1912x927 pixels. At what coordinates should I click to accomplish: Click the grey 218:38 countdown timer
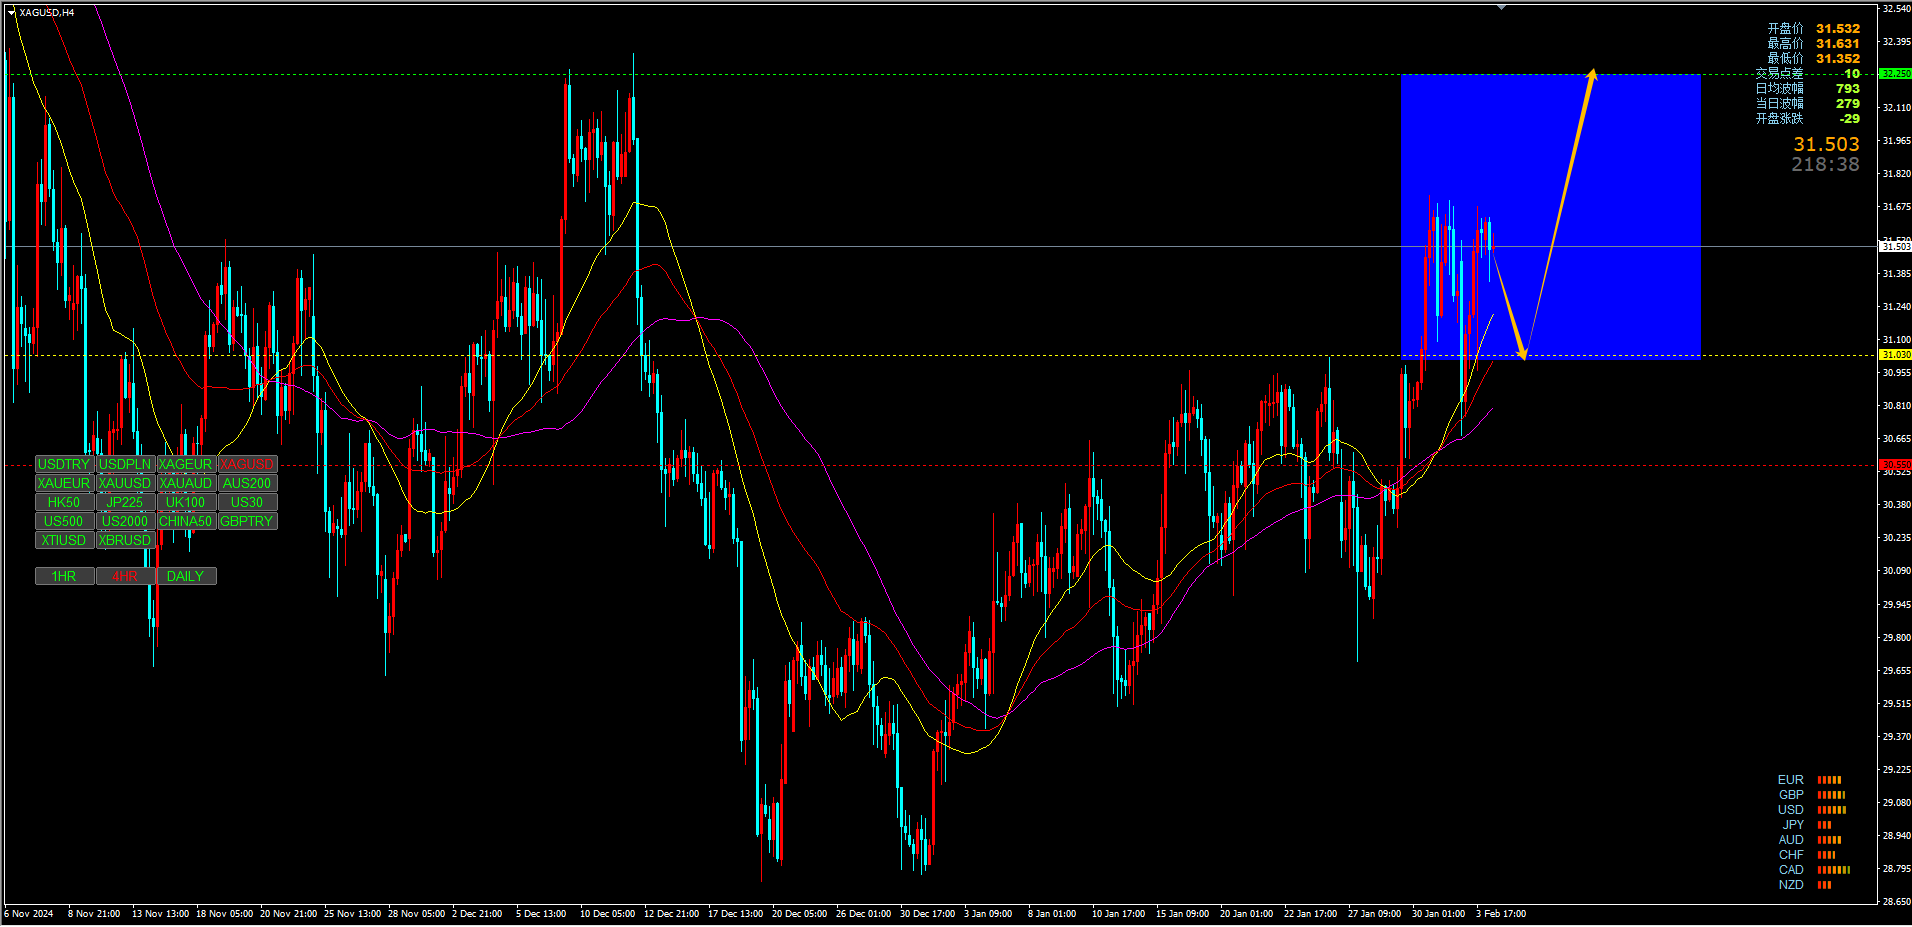tap(1825, 165)
